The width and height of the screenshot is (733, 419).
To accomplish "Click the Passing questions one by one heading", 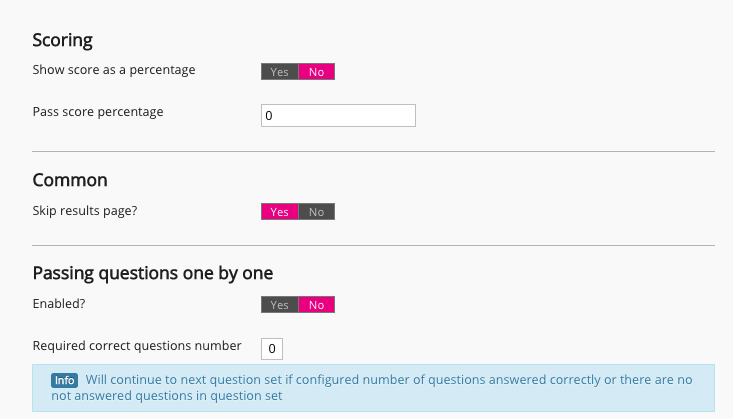I will [x=153, y=273].
